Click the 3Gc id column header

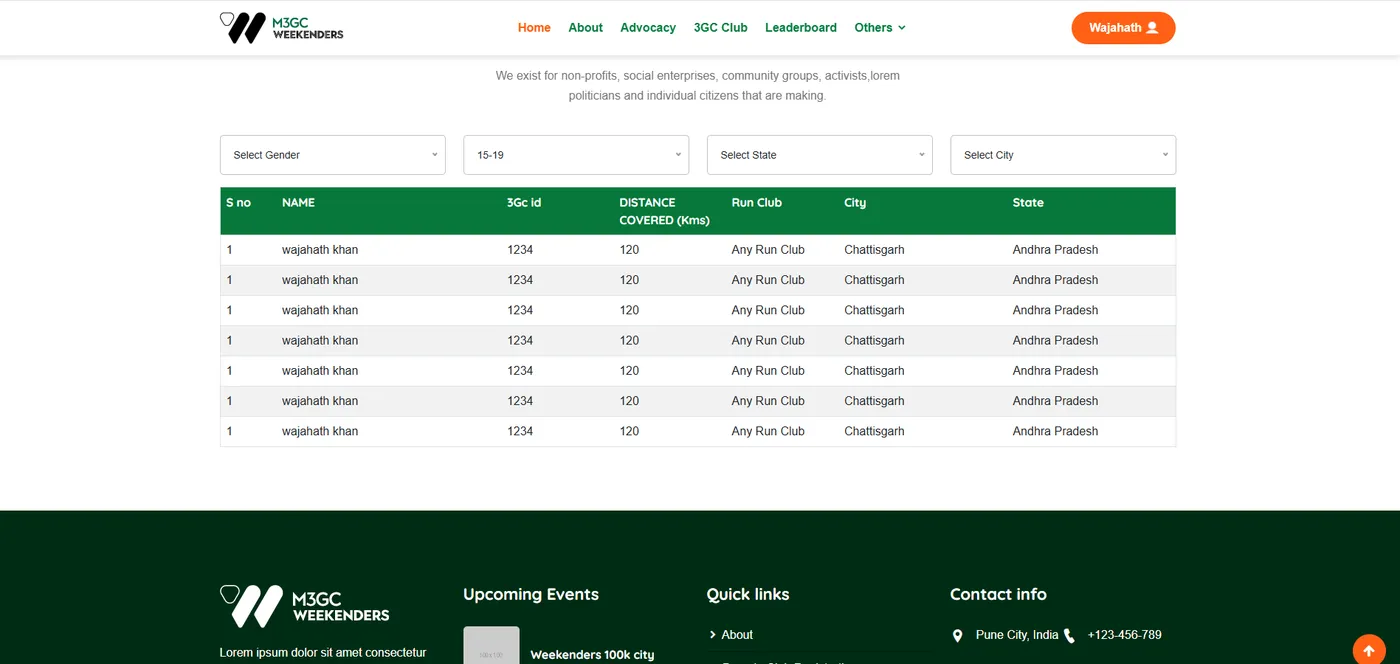(524, 202)
